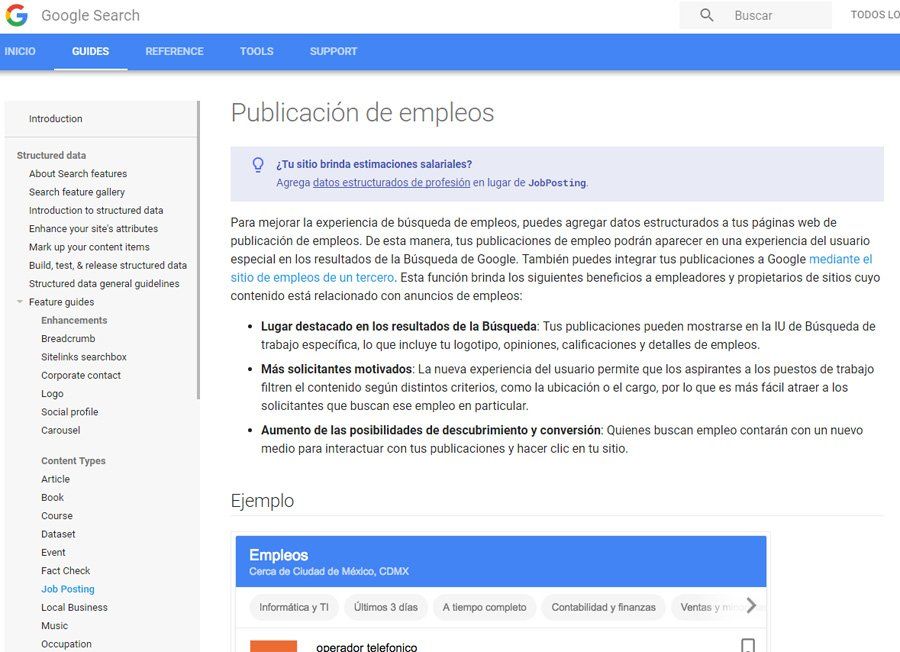This screenshot has height=652, width=900.
Task: Select the Informática y TI filter chip
Action: click(293, 607)
